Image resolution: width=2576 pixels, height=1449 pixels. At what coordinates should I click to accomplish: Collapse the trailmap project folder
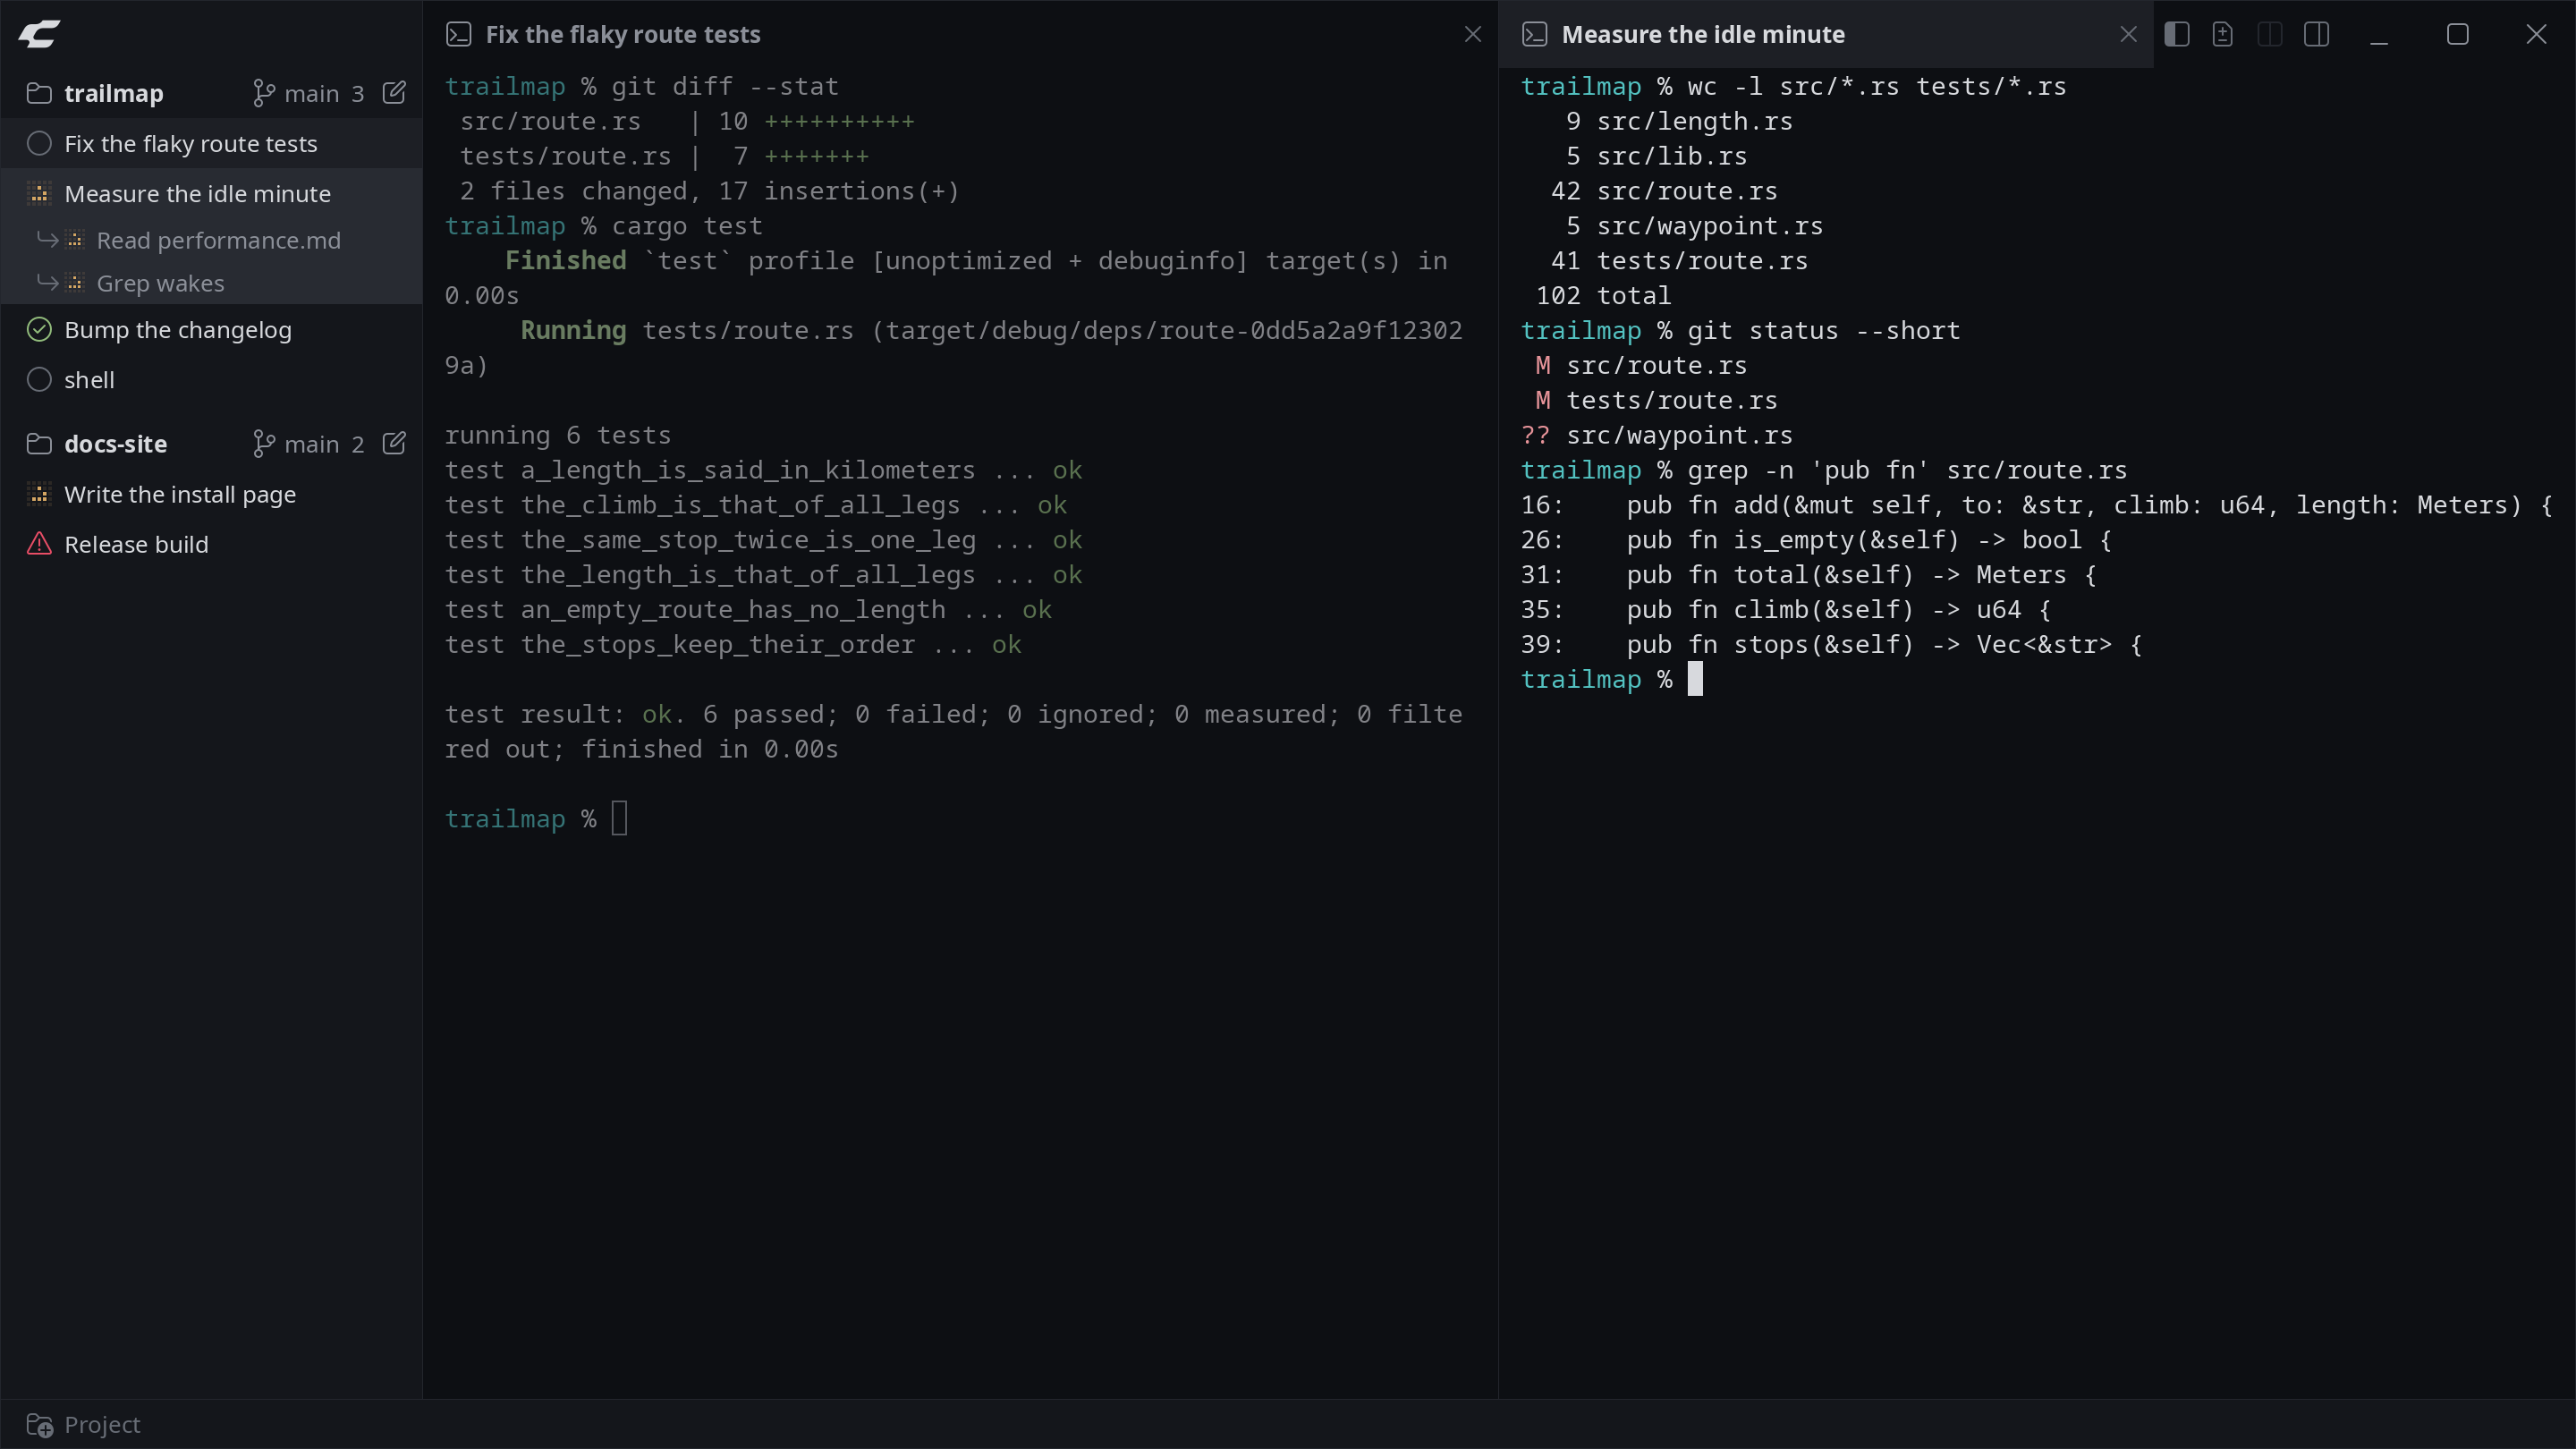coord(39,93)
